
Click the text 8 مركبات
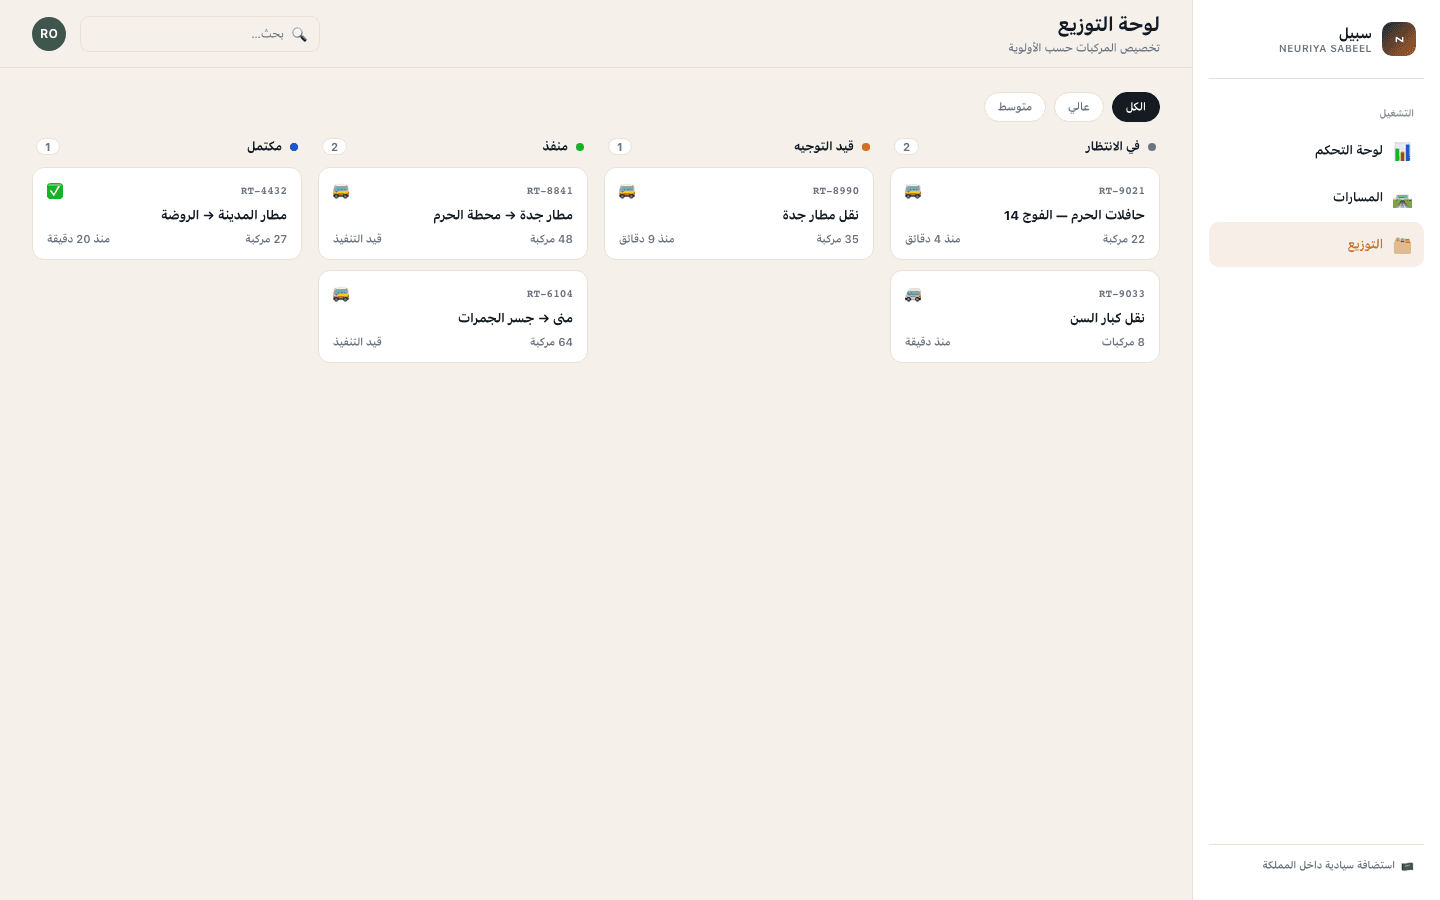[x=1123, y=342]
